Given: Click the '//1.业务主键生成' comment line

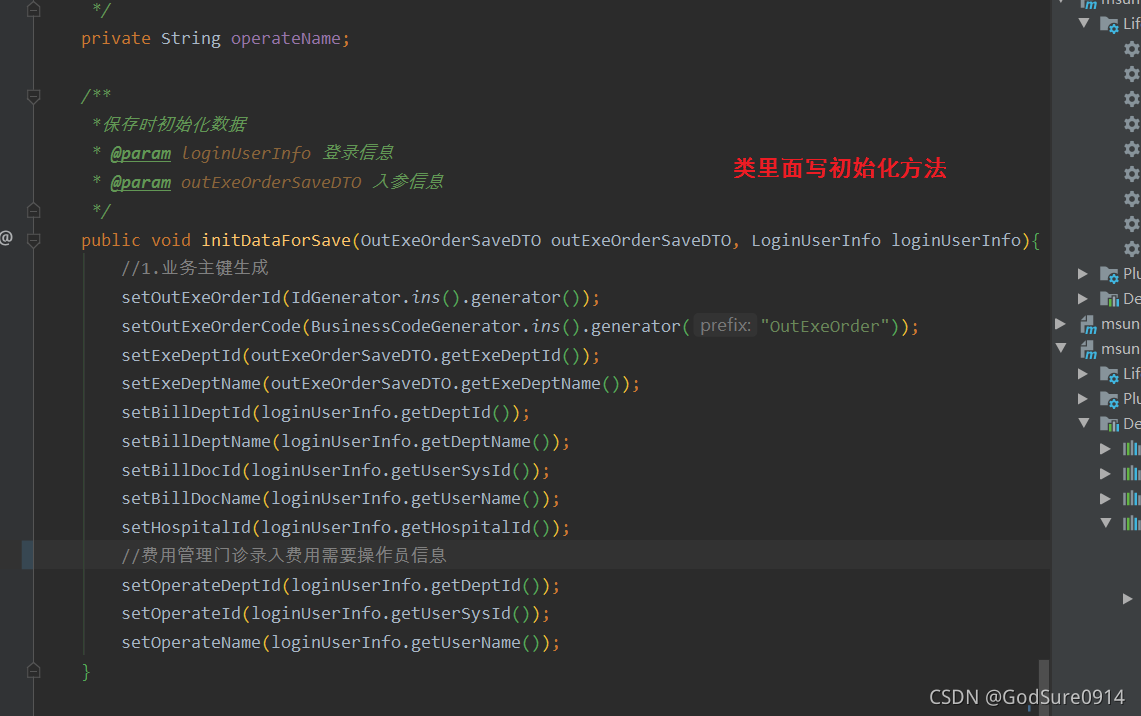Looking at the screenshot, I should pos(195,268).
